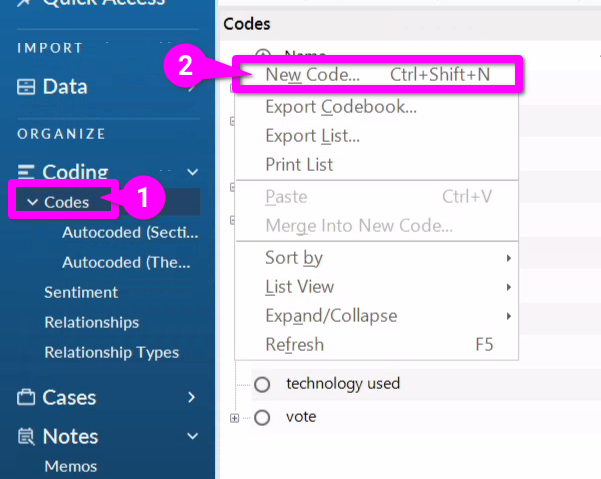Click the circle icon beside technology used
The height and width of the screenshot is (479, 601).
pos(263,384)
